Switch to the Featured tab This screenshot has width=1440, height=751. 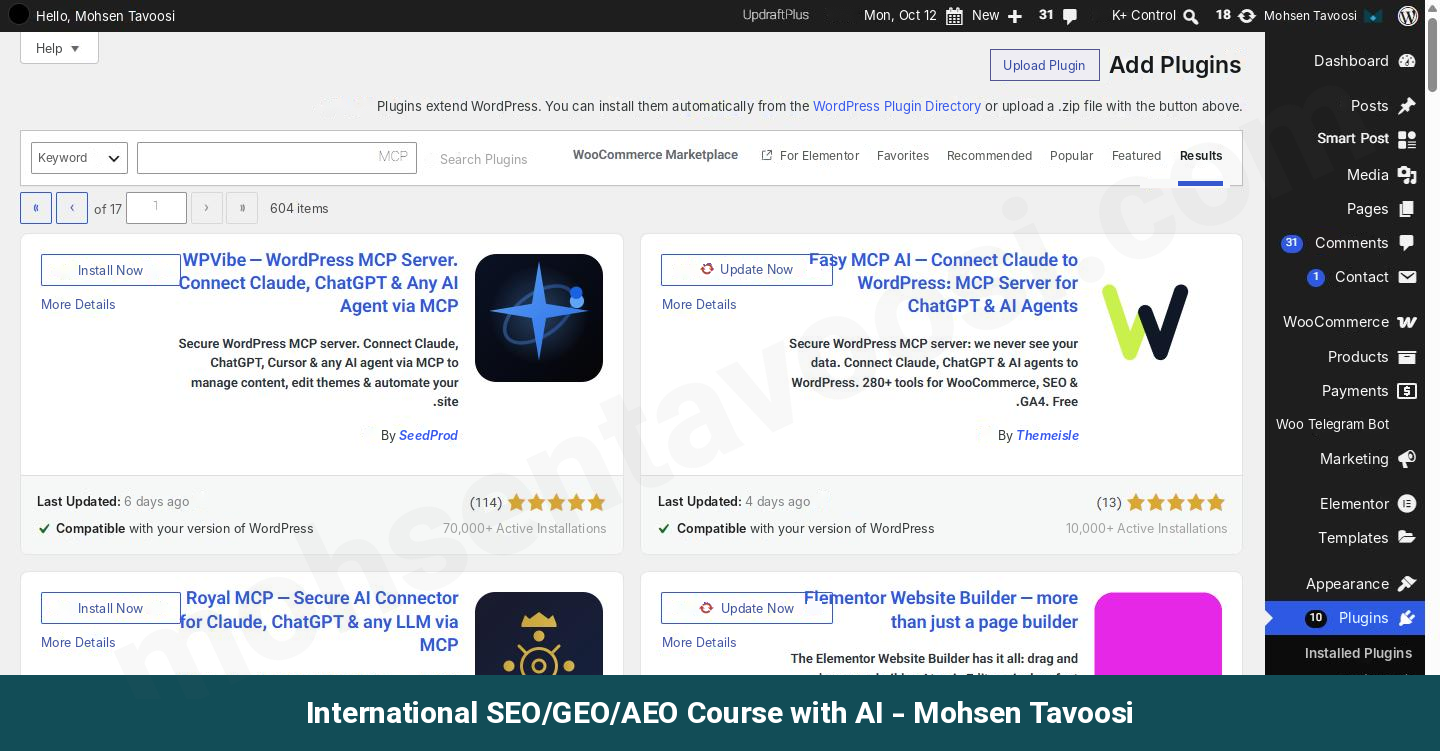point(1136,156)
